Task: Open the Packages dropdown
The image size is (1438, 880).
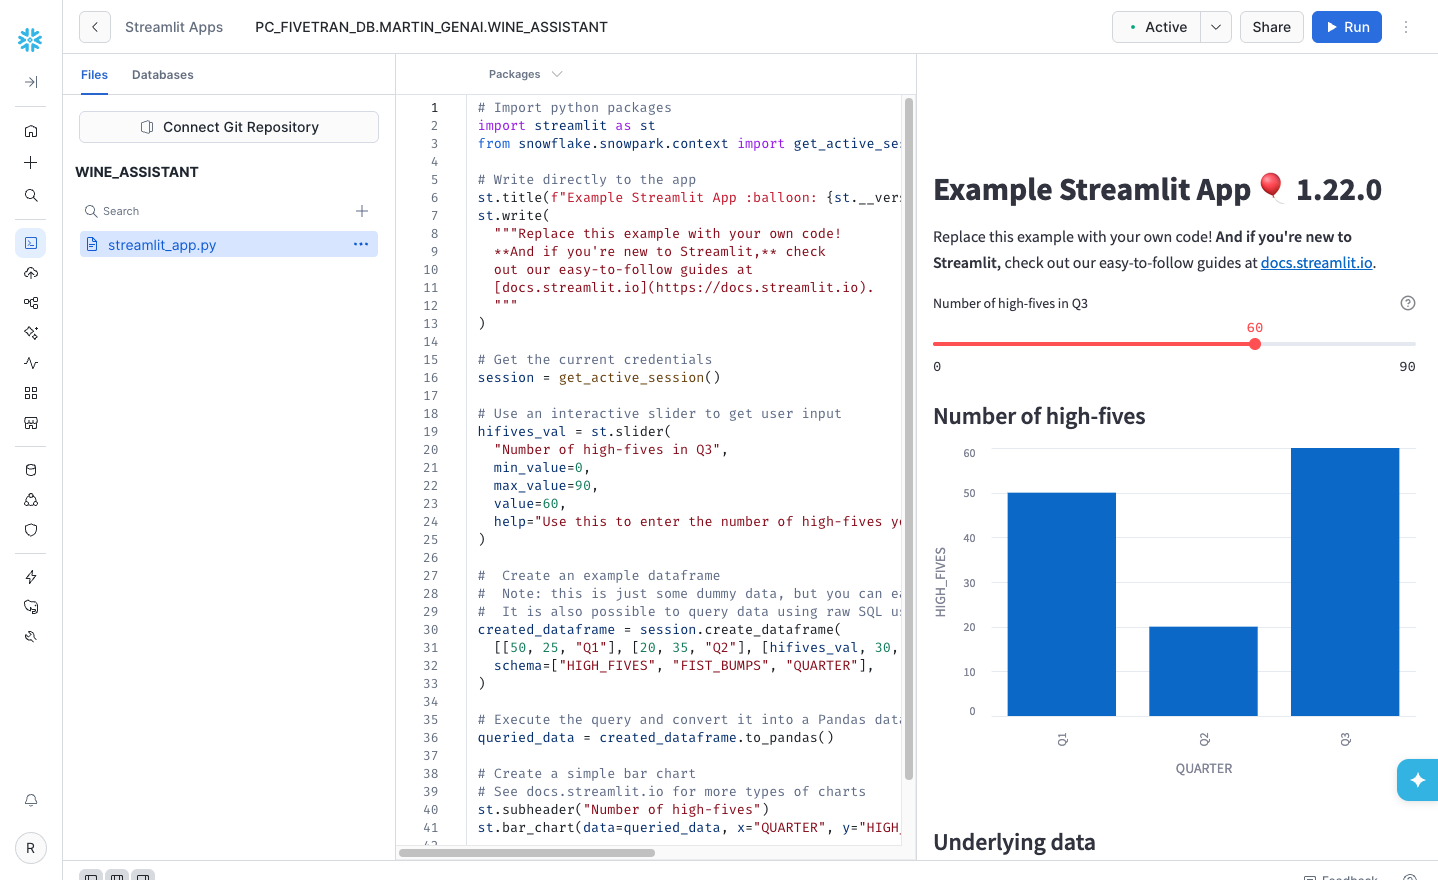Action: click(x=525, y=74)
